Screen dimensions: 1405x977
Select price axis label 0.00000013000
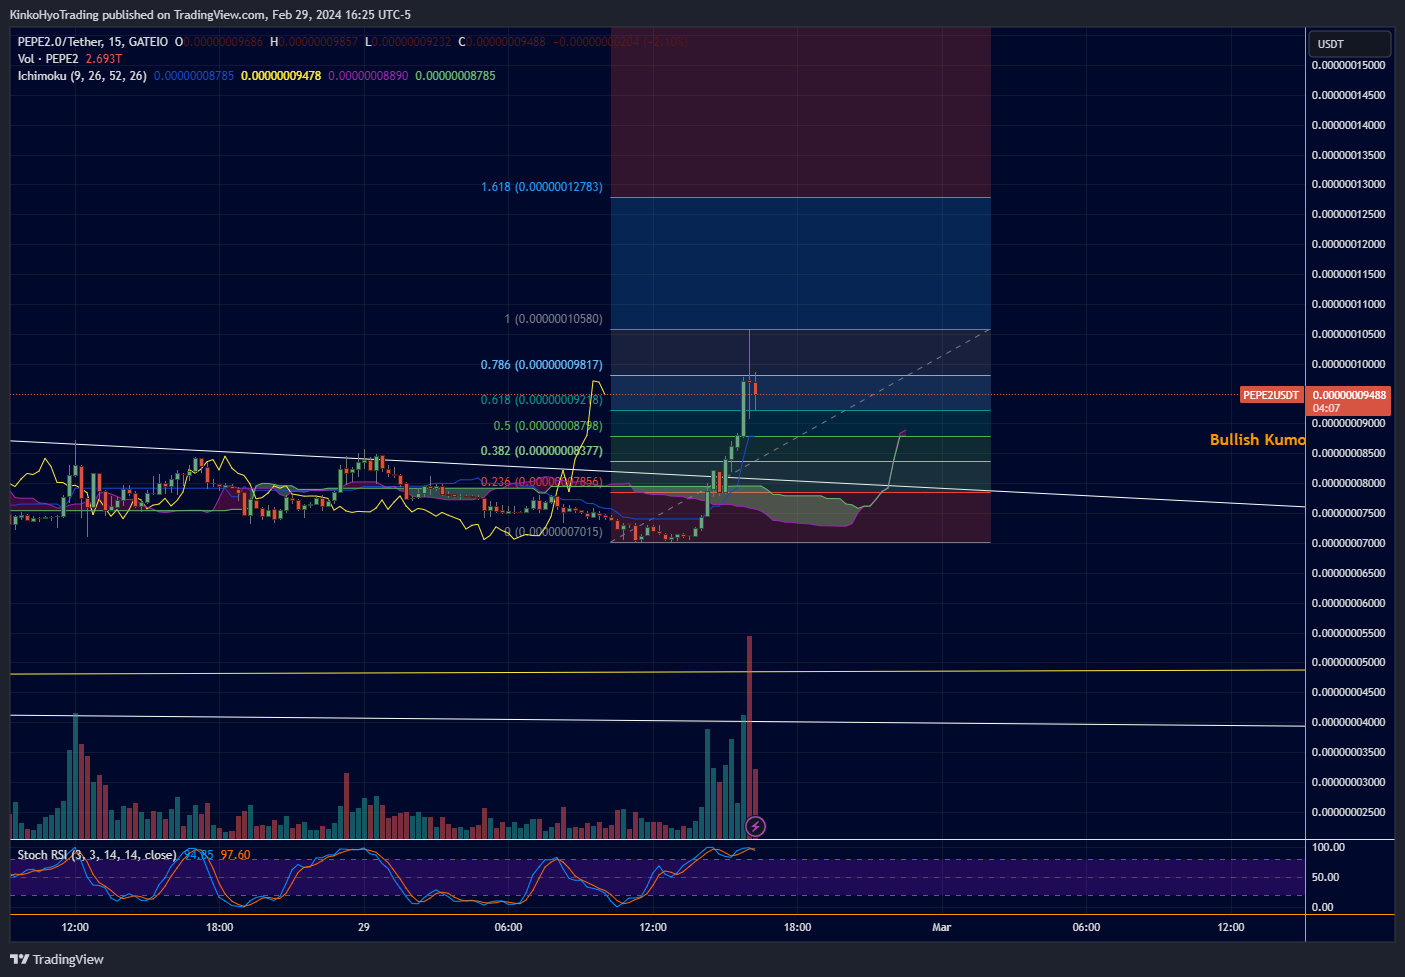1348,184
